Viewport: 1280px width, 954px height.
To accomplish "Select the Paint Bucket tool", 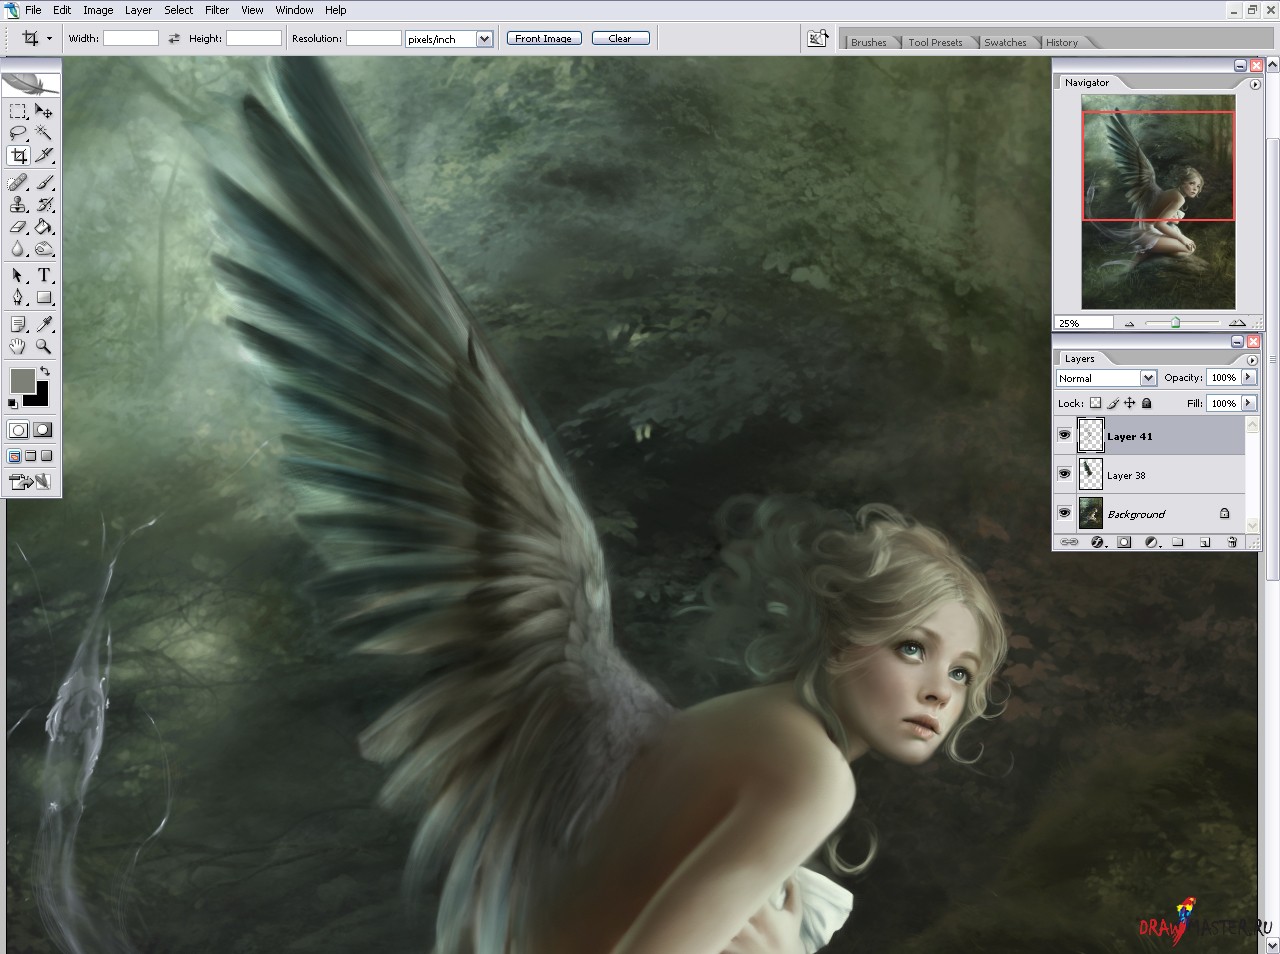I will point(44,227).
